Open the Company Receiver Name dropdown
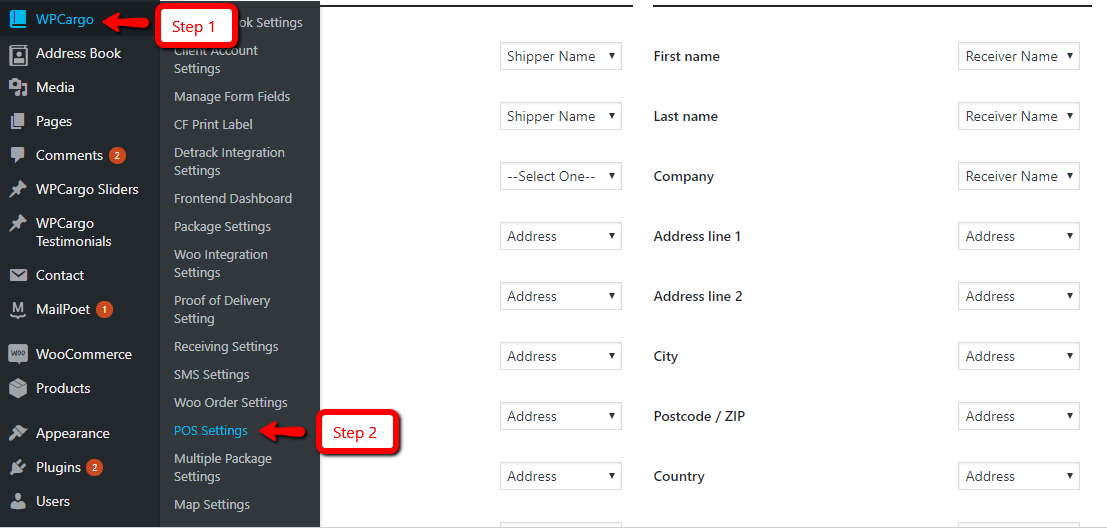This screenshot has height=528, width=1107. point(1019,176)
